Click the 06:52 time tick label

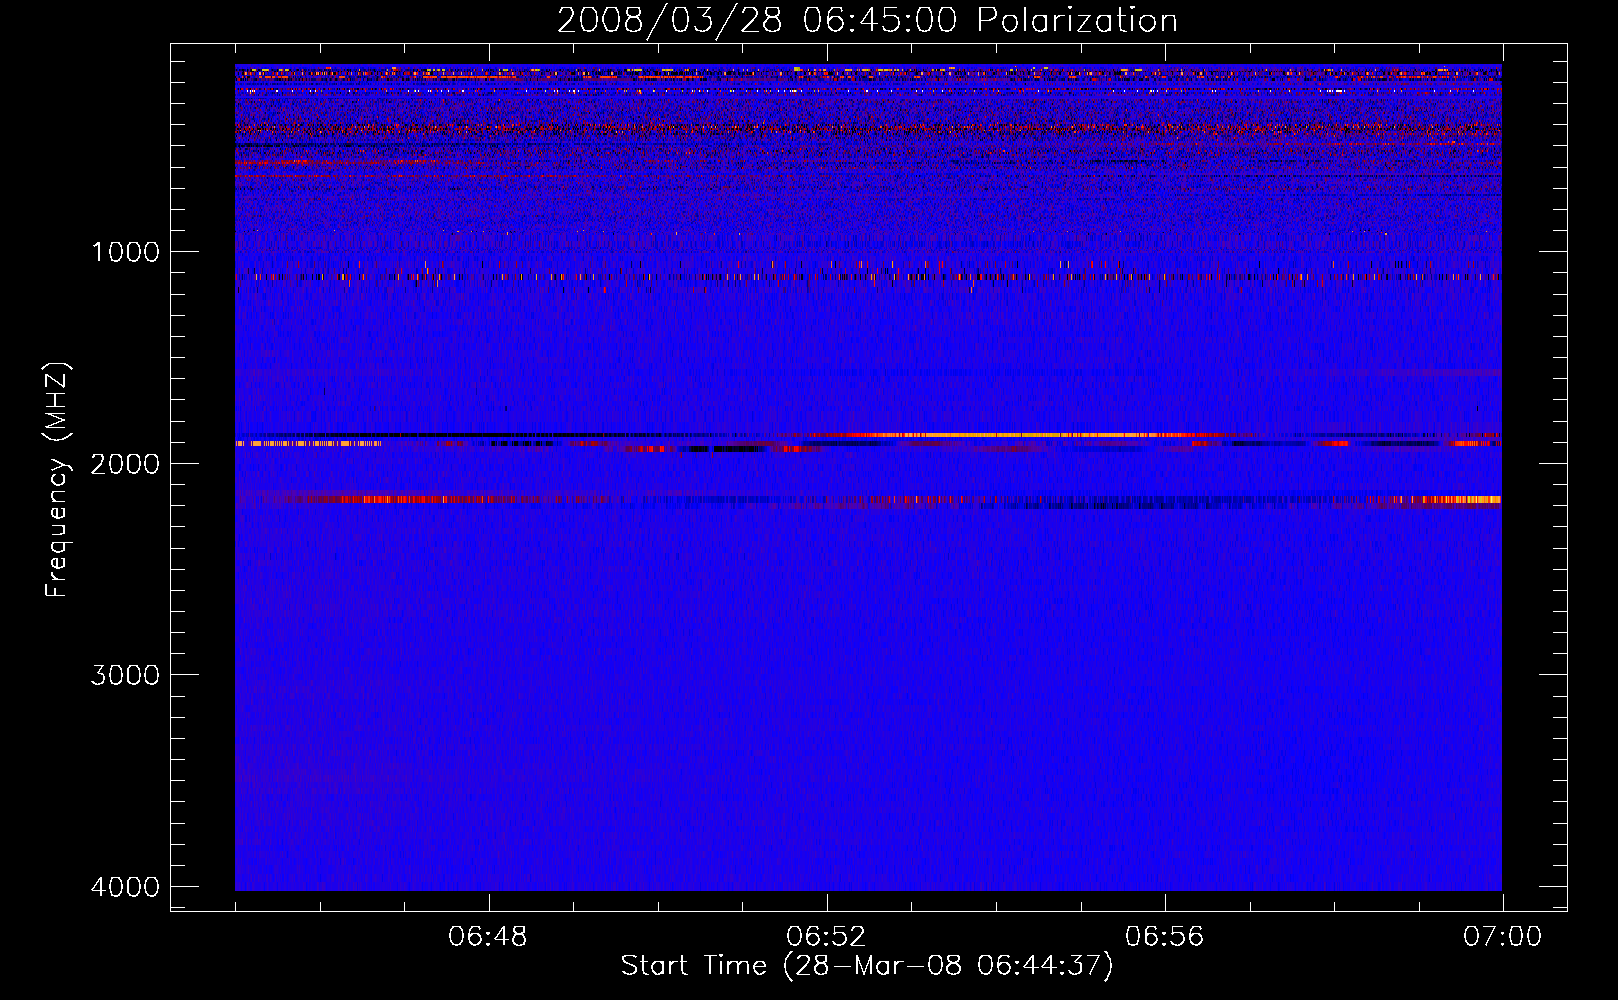(826, 937)
